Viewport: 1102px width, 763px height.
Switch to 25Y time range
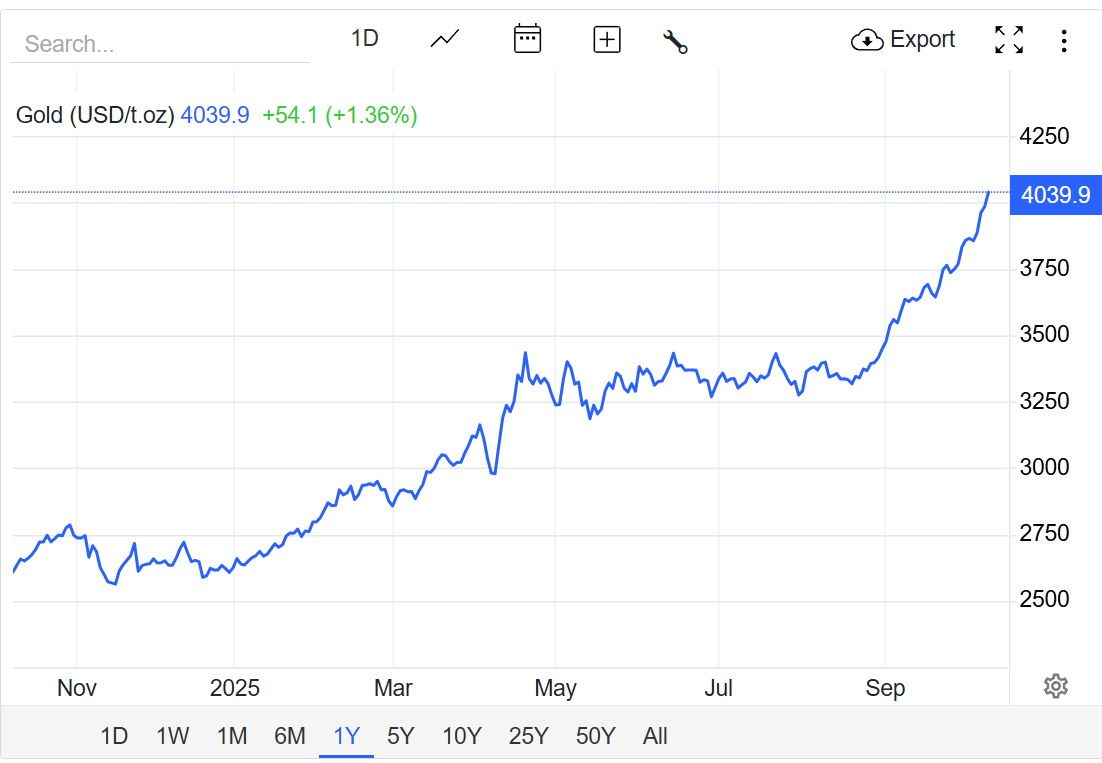528,737
